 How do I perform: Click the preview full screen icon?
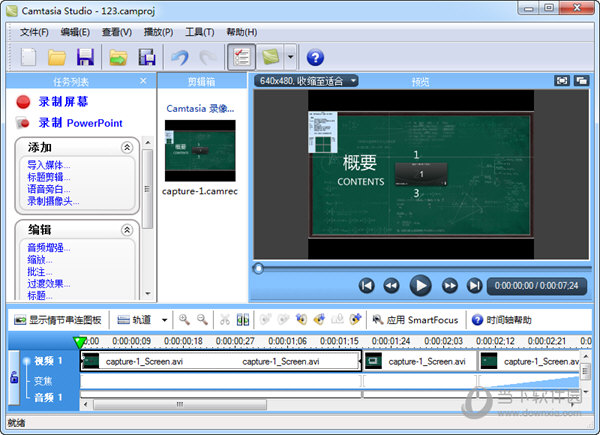562,81
